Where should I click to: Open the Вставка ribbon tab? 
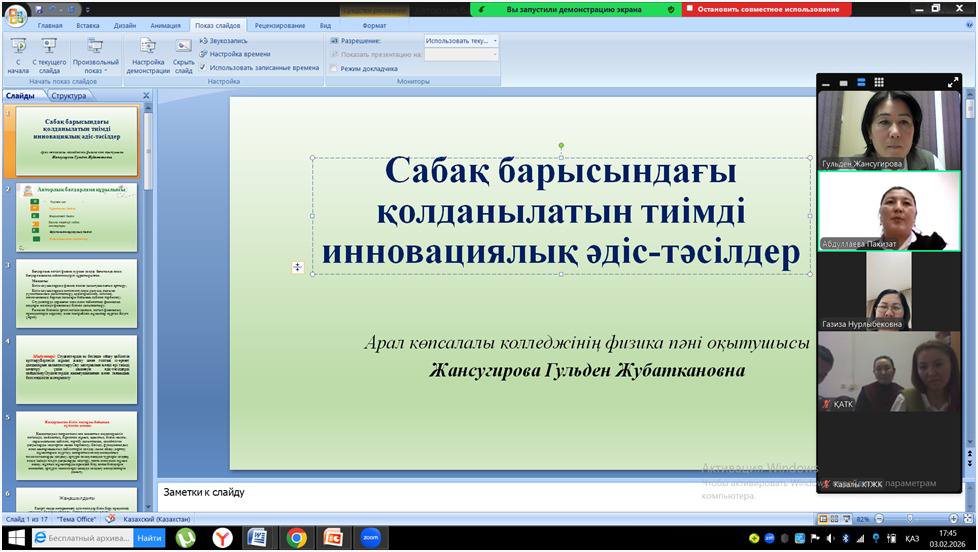87,25
